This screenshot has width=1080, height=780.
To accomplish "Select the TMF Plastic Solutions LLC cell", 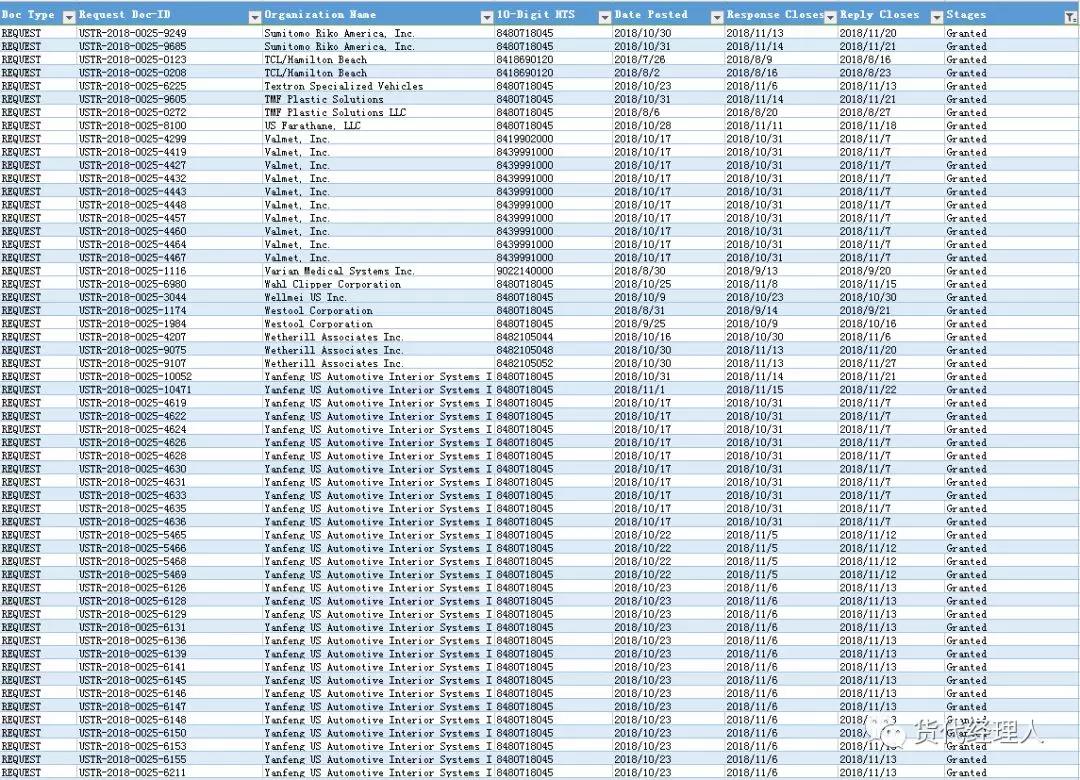I will [x=378, y=112].
